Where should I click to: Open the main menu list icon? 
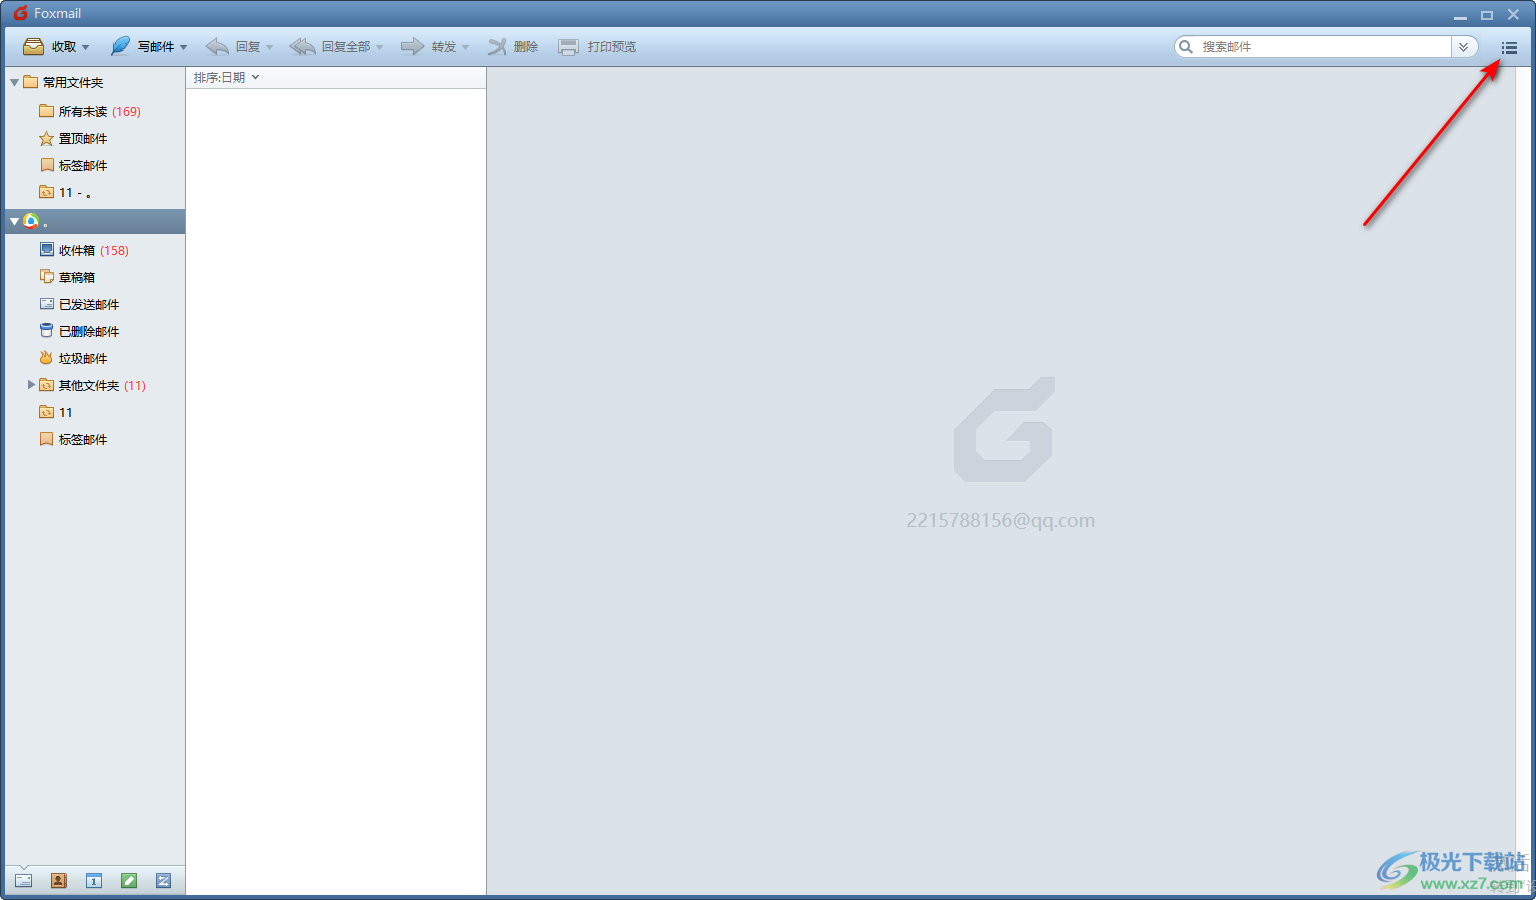pos(1509,47)
